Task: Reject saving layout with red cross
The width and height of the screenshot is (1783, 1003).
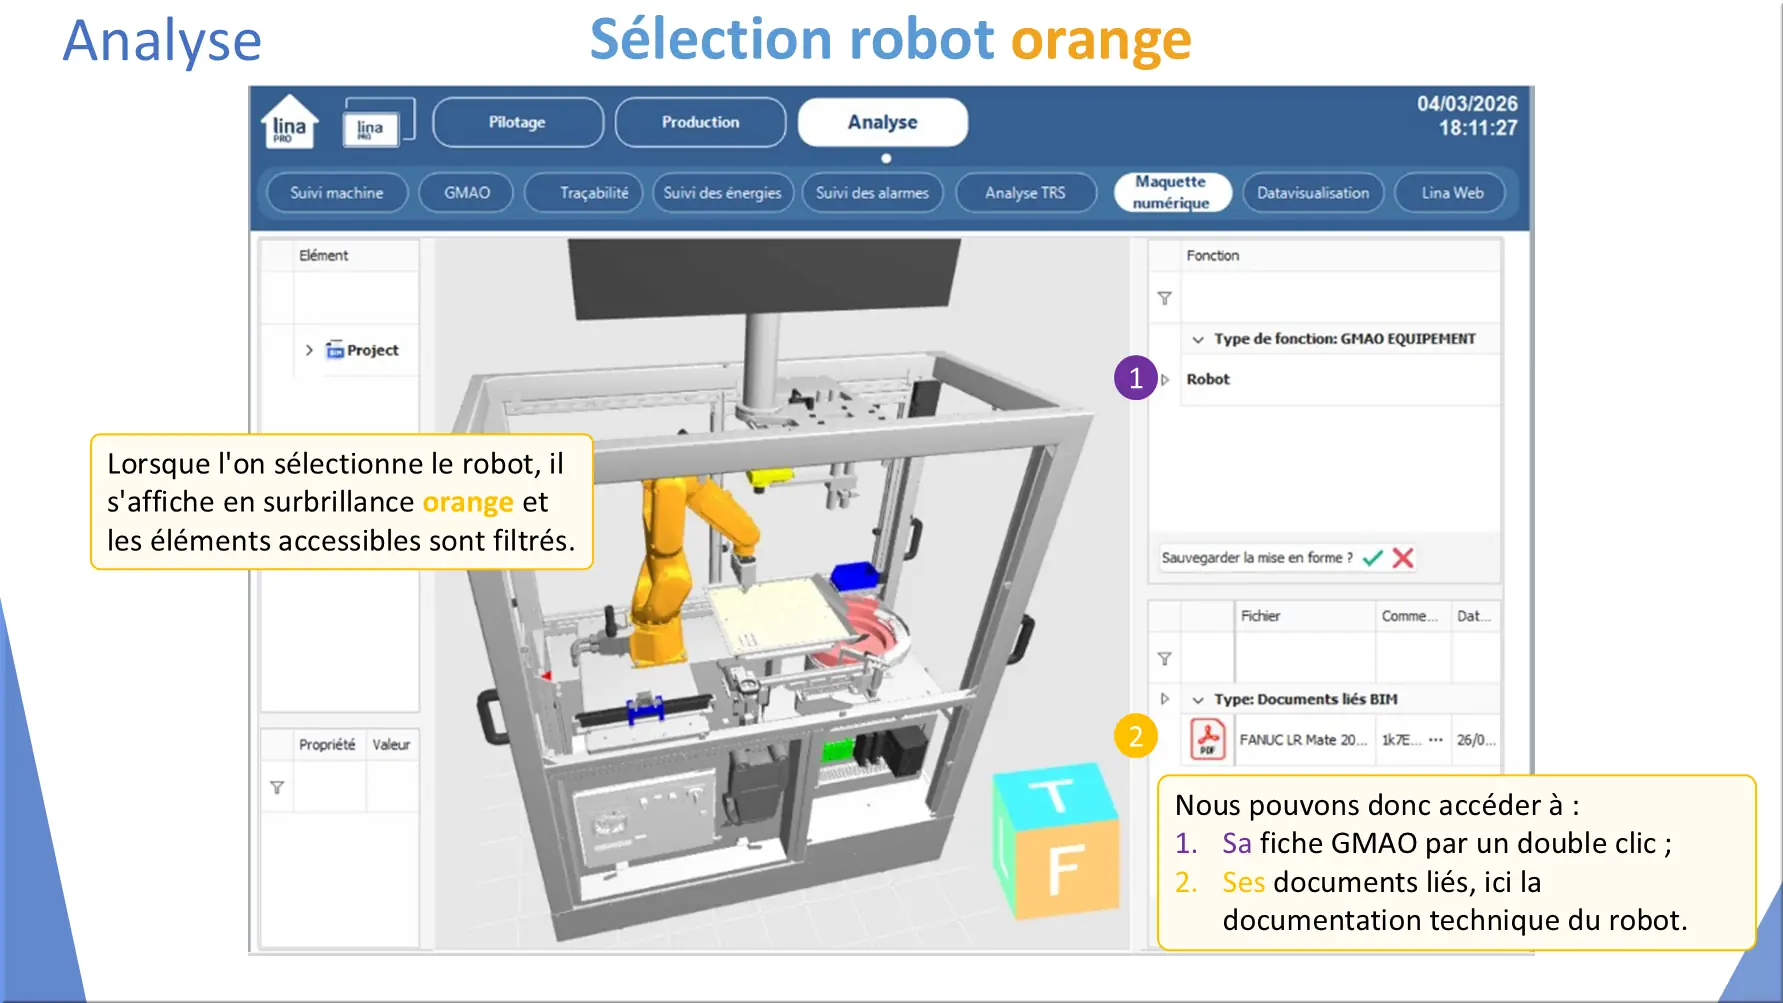Action: pos(1403,558)
